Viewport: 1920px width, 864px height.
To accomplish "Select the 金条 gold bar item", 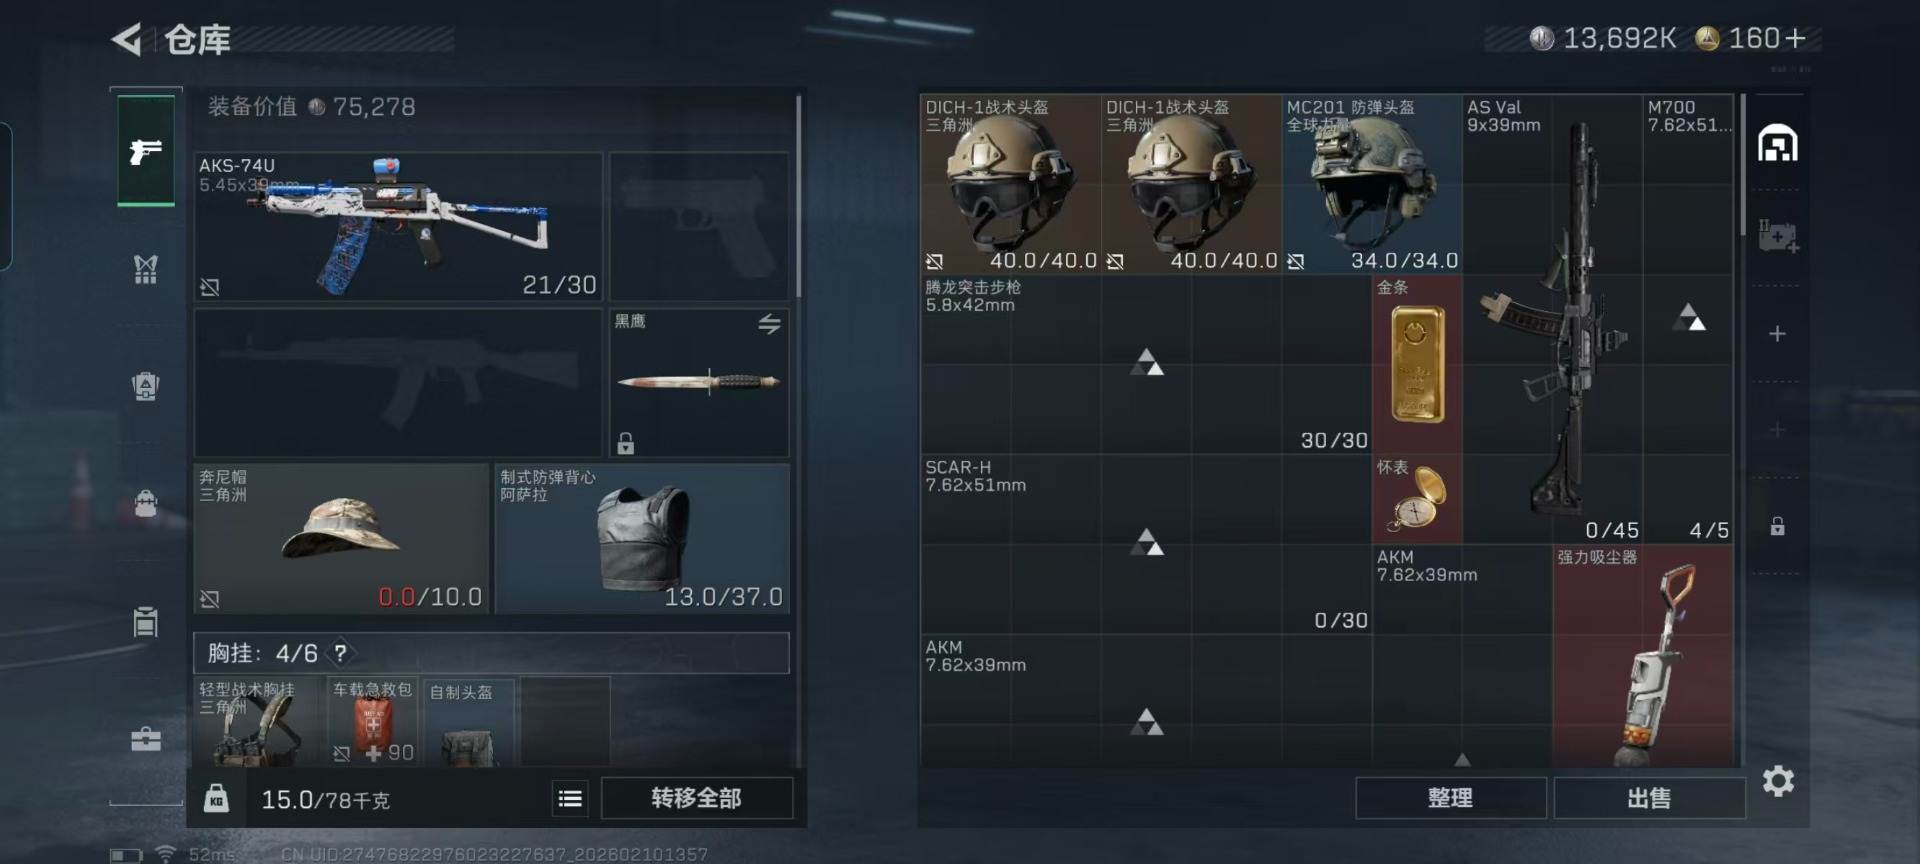I will (1417, 365).
